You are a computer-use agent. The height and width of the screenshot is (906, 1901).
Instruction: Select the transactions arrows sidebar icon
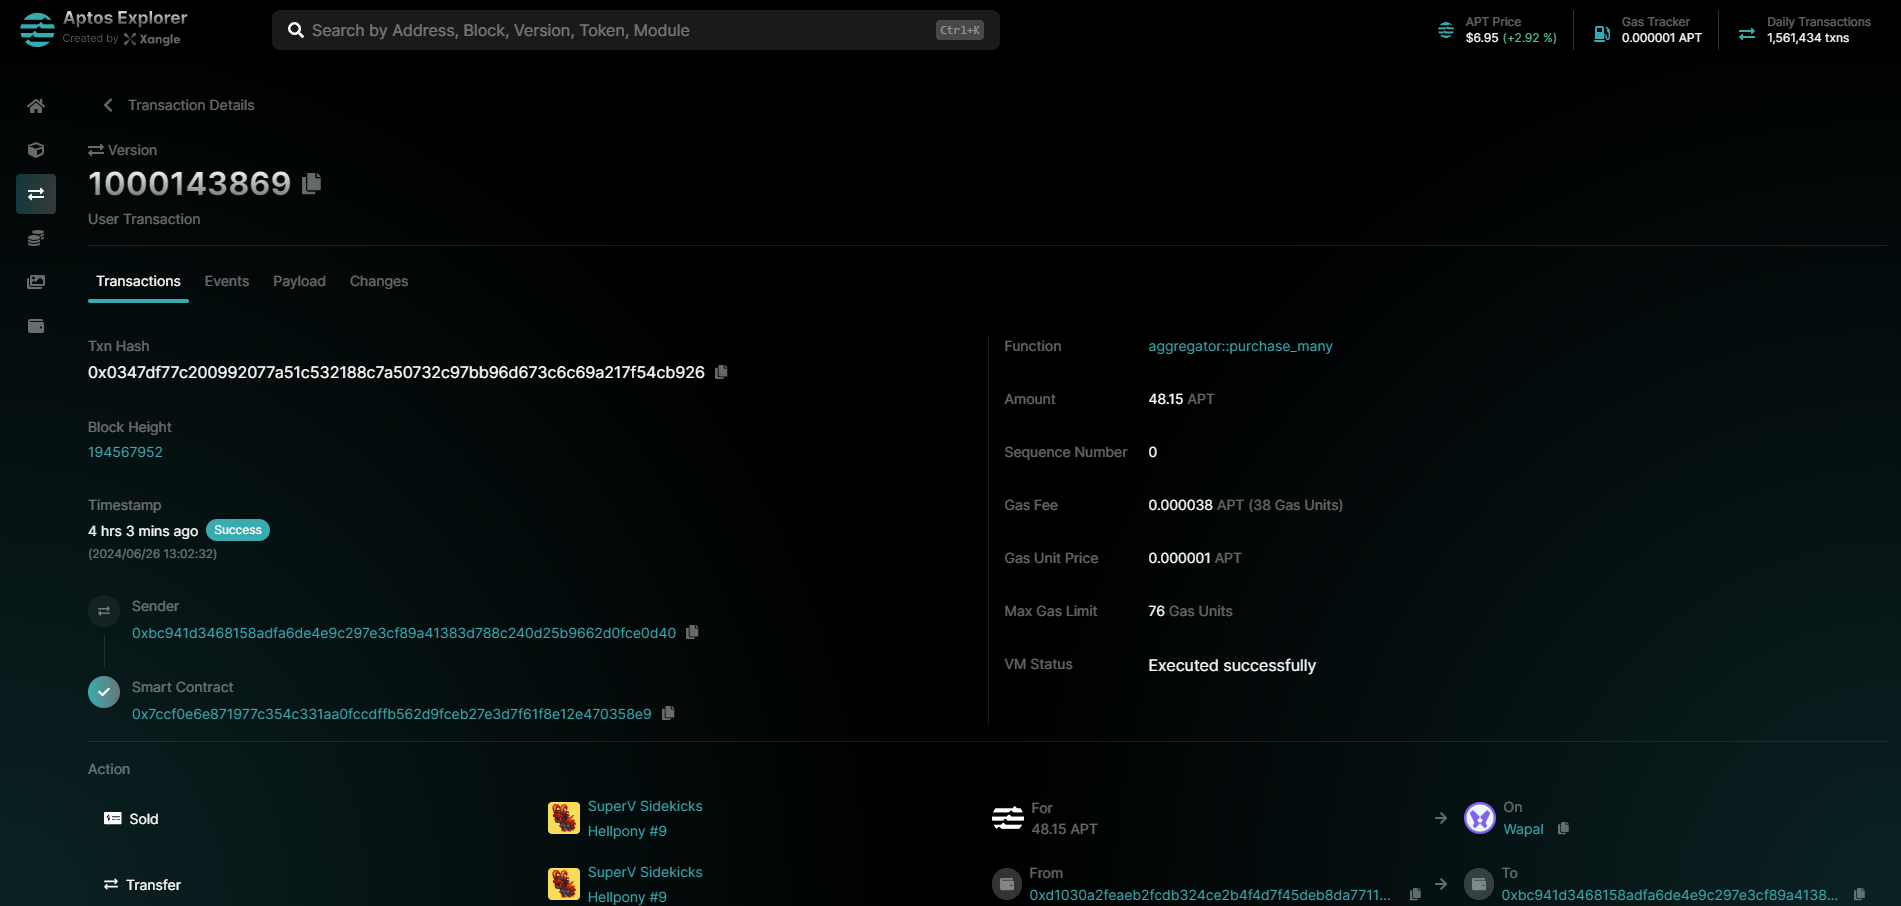pos(36,194)
